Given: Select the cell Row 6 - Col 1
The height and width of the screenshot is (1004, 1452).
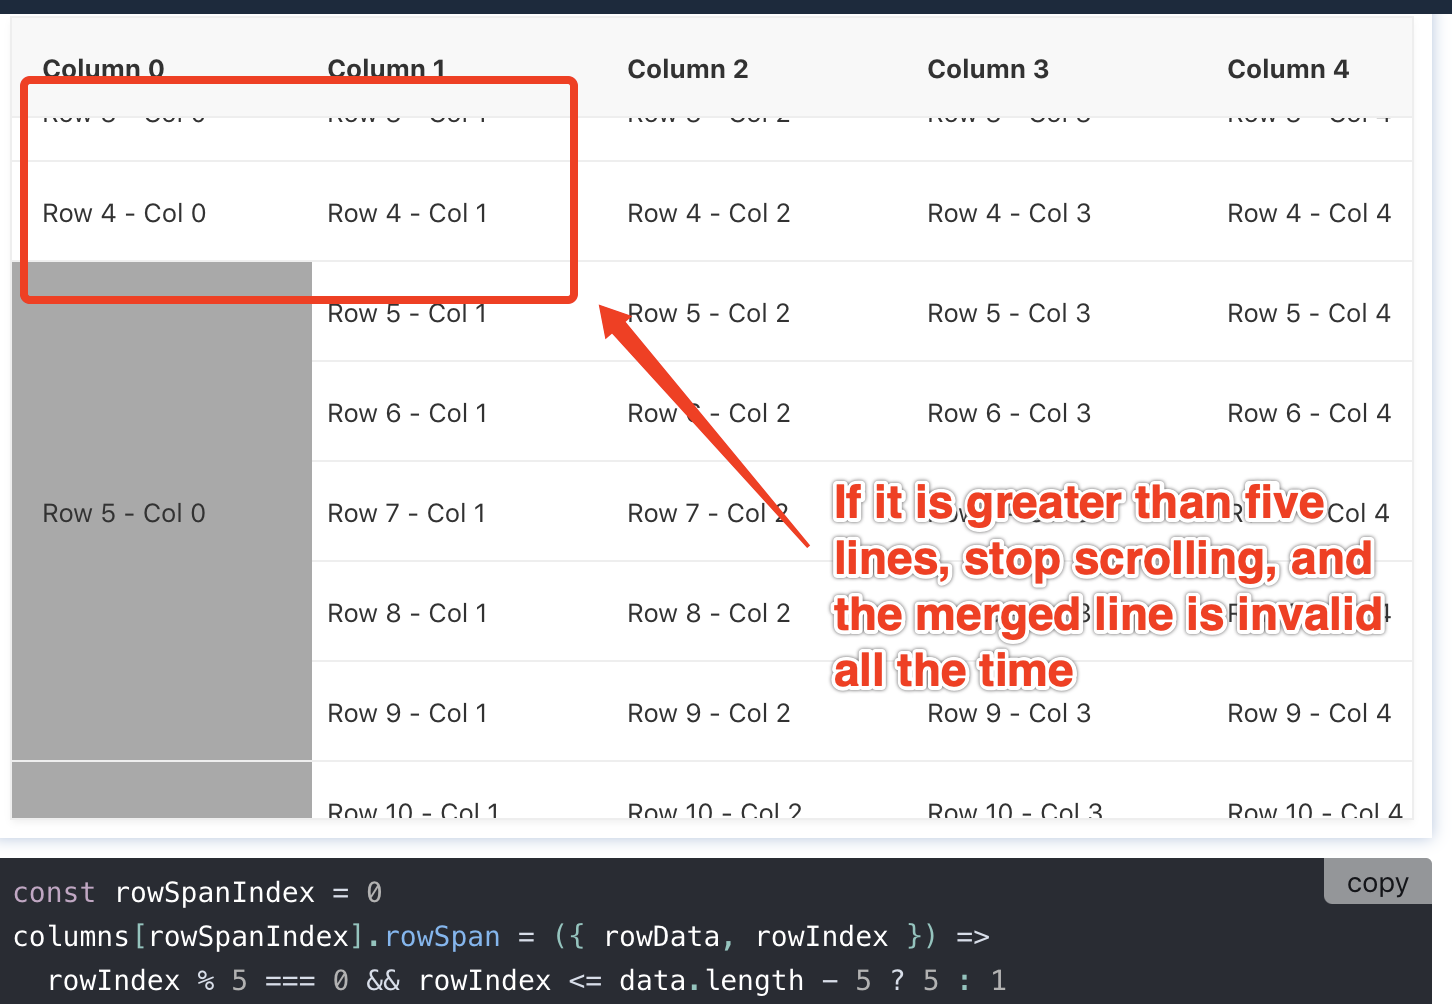Looking at the screenshot, I should click(407, 412).
